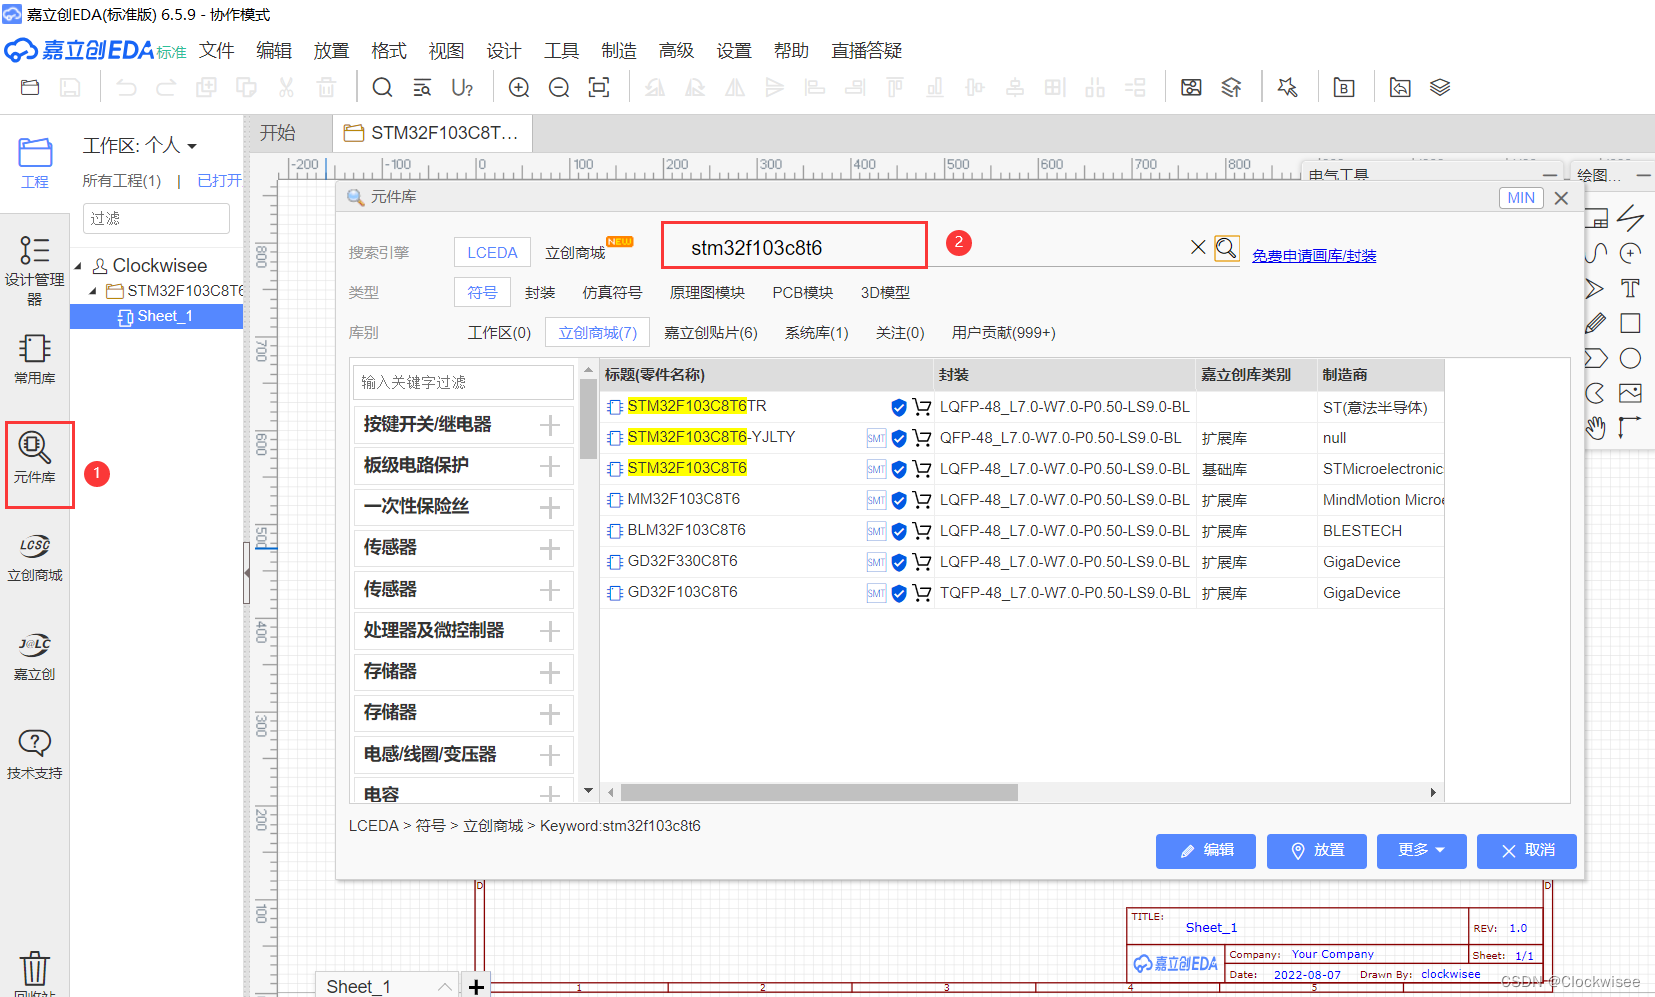Open the 工作区: 个人 dropdown
1655x997 pixels.
pos(140,146)
